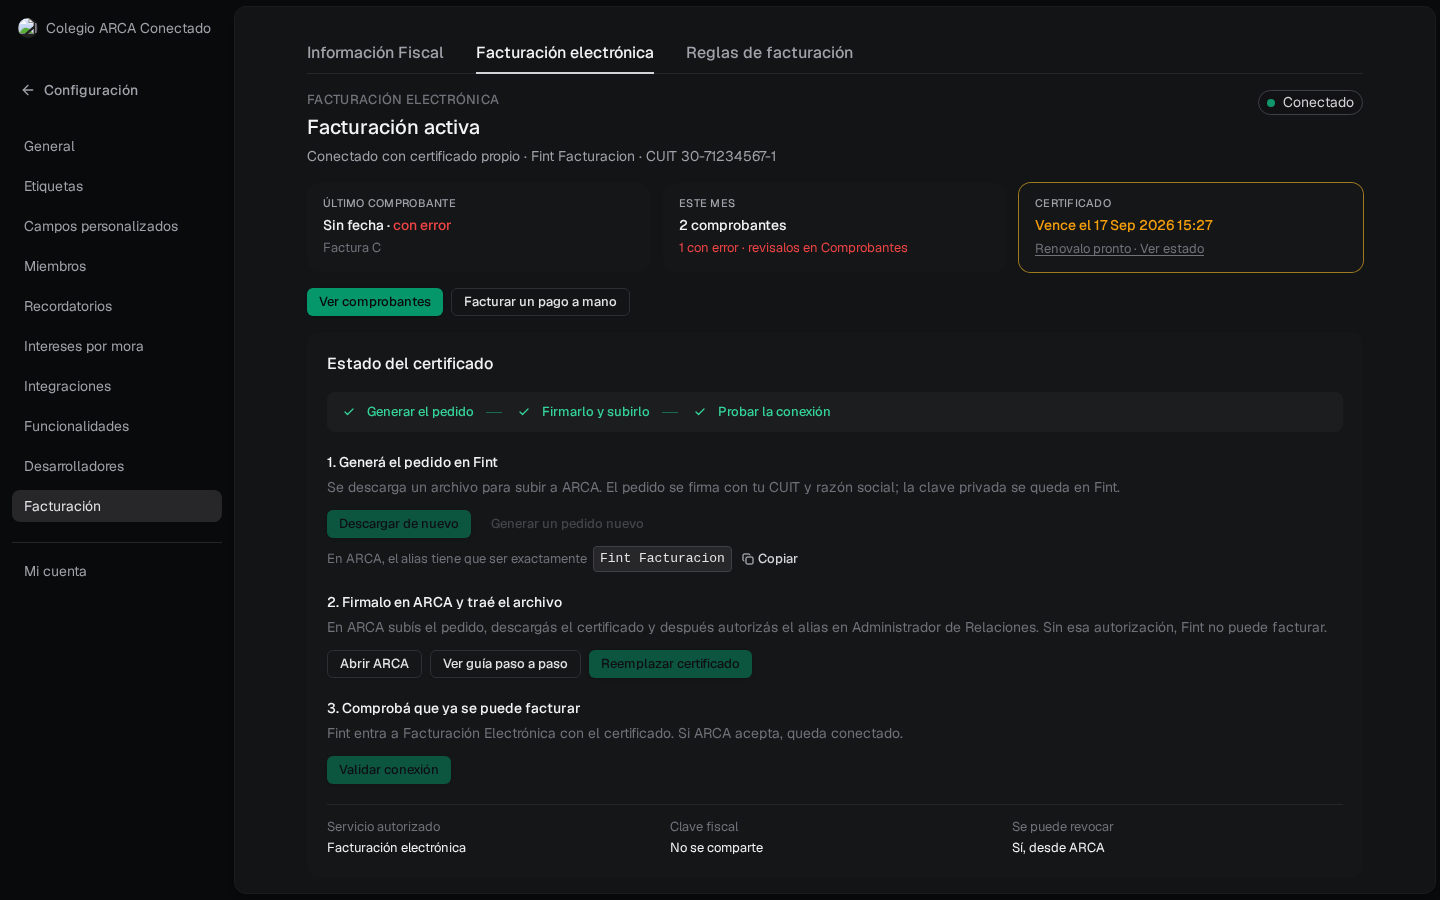This screenshot has width=1440, height=900.
Task: Click the Descargar de nuevo button
Action: [399, 524]
